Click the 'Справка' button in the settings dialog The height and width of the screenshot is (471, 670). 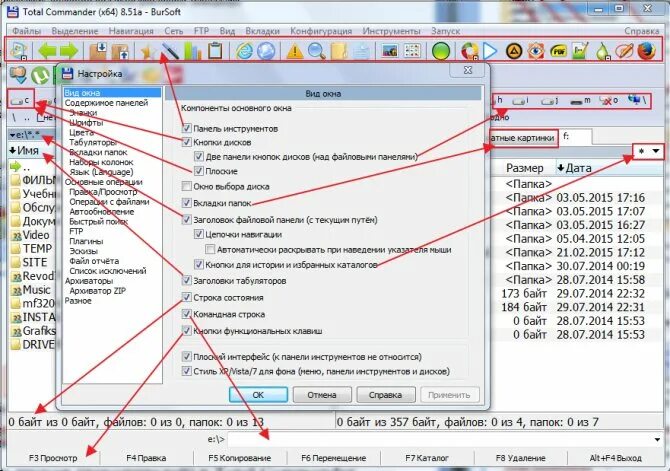(385, 395)
